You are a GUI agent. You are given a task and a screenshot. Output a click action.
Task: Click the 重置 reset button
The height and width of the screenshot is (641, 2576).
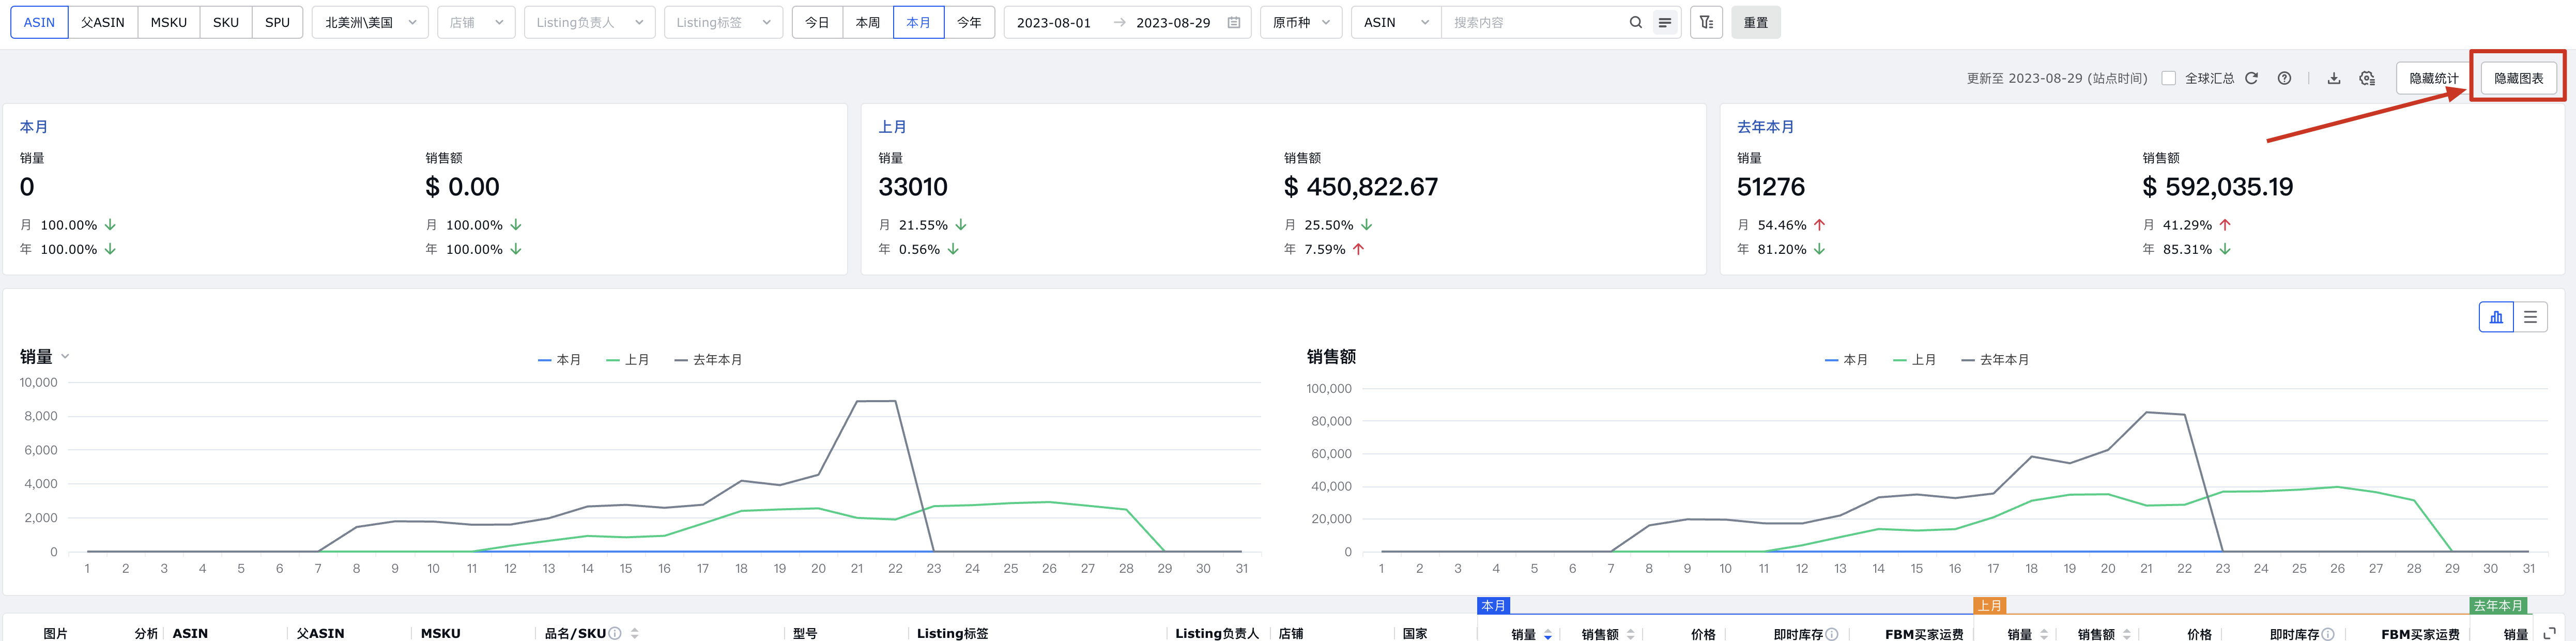click(1756, 22)
